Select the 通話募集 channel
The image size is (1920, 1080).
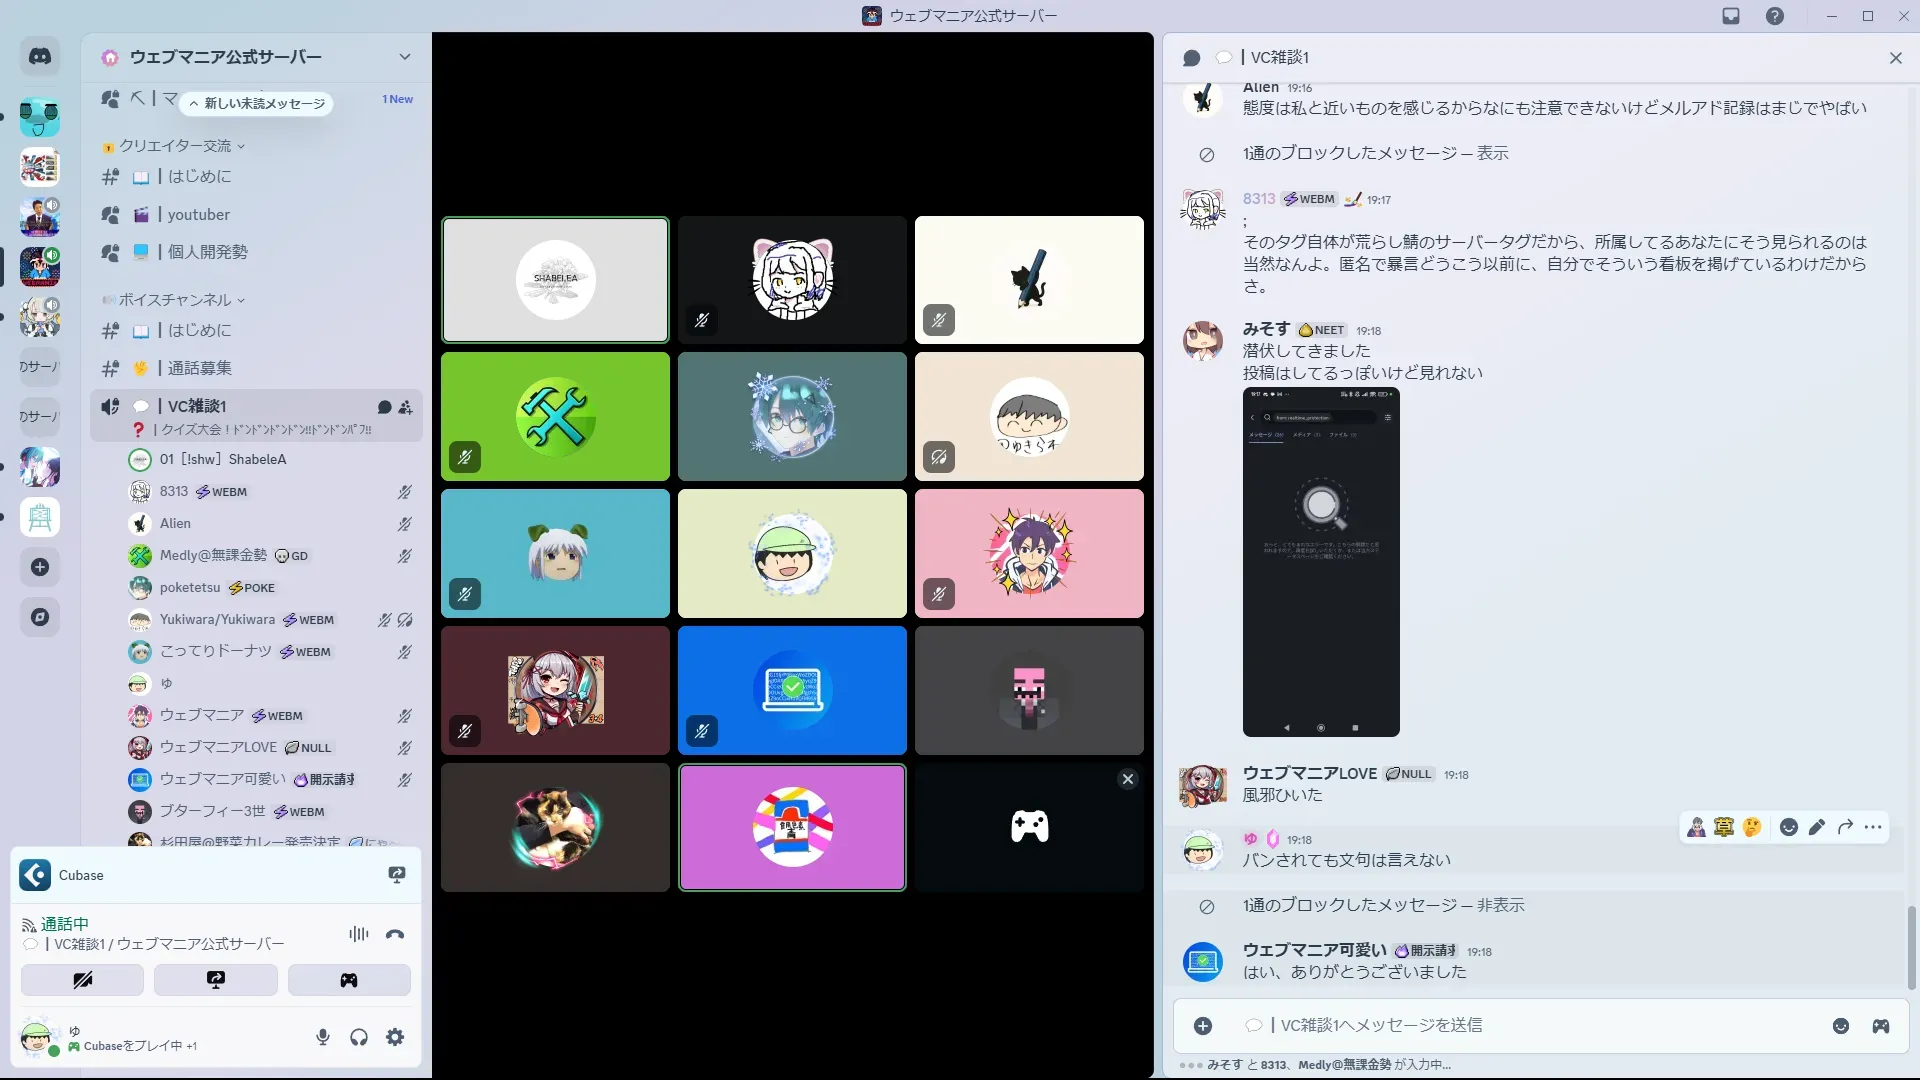[x=199, y=368]
